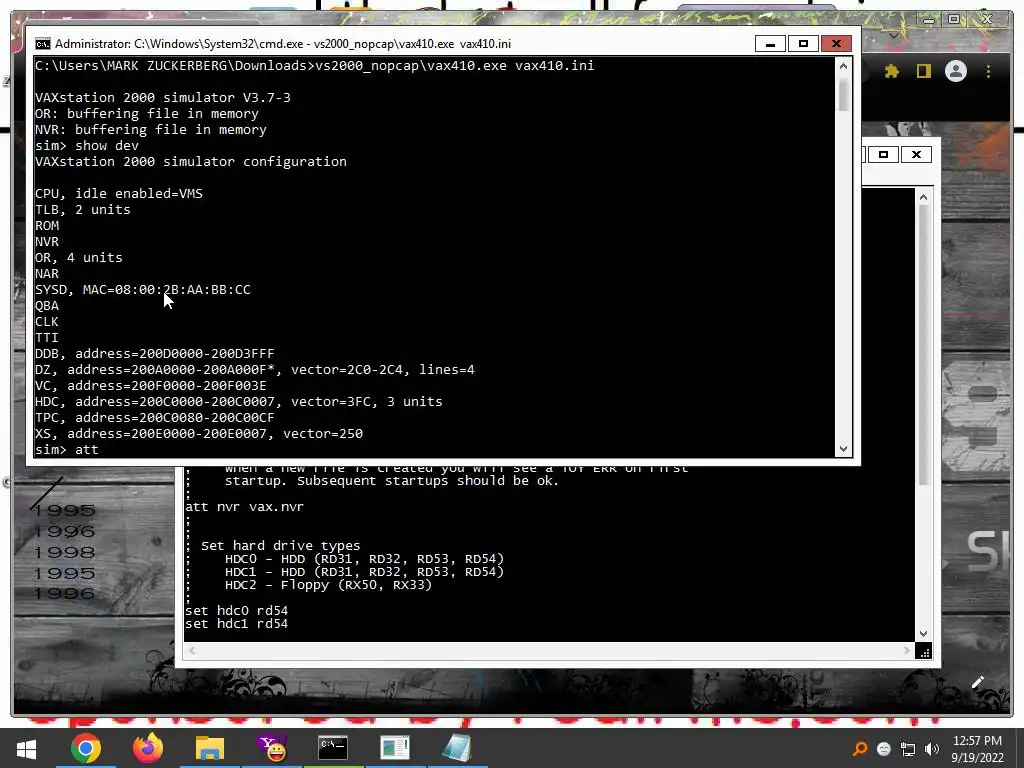
Task: Click text editor horizontal scroll right arrow
Action: [906, 650]
